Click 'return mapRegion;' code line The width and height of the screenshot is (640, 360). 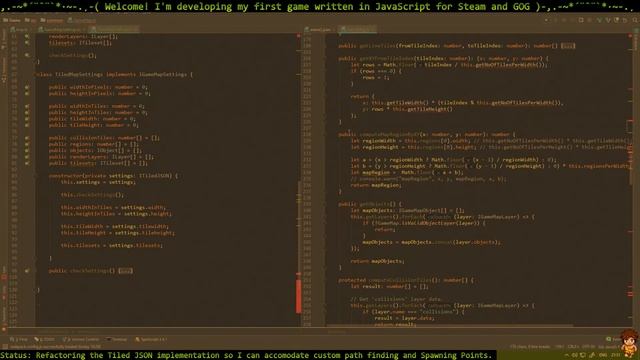tap(376, 185)
